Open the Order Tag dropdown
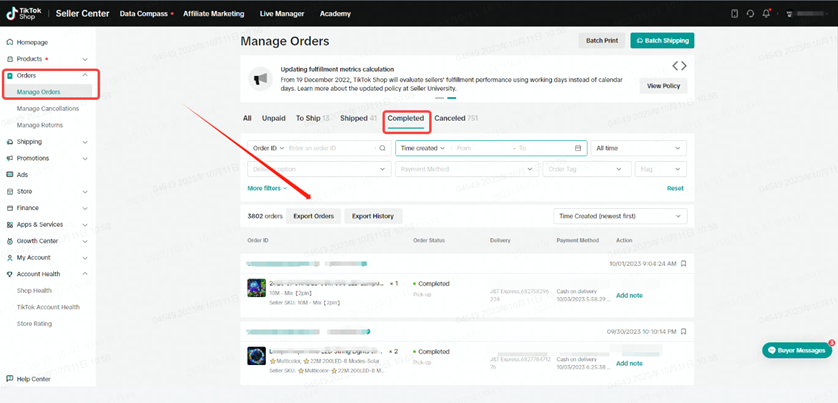Image resolution: width=838 pixels, height=403 pixels. [587, 169]
